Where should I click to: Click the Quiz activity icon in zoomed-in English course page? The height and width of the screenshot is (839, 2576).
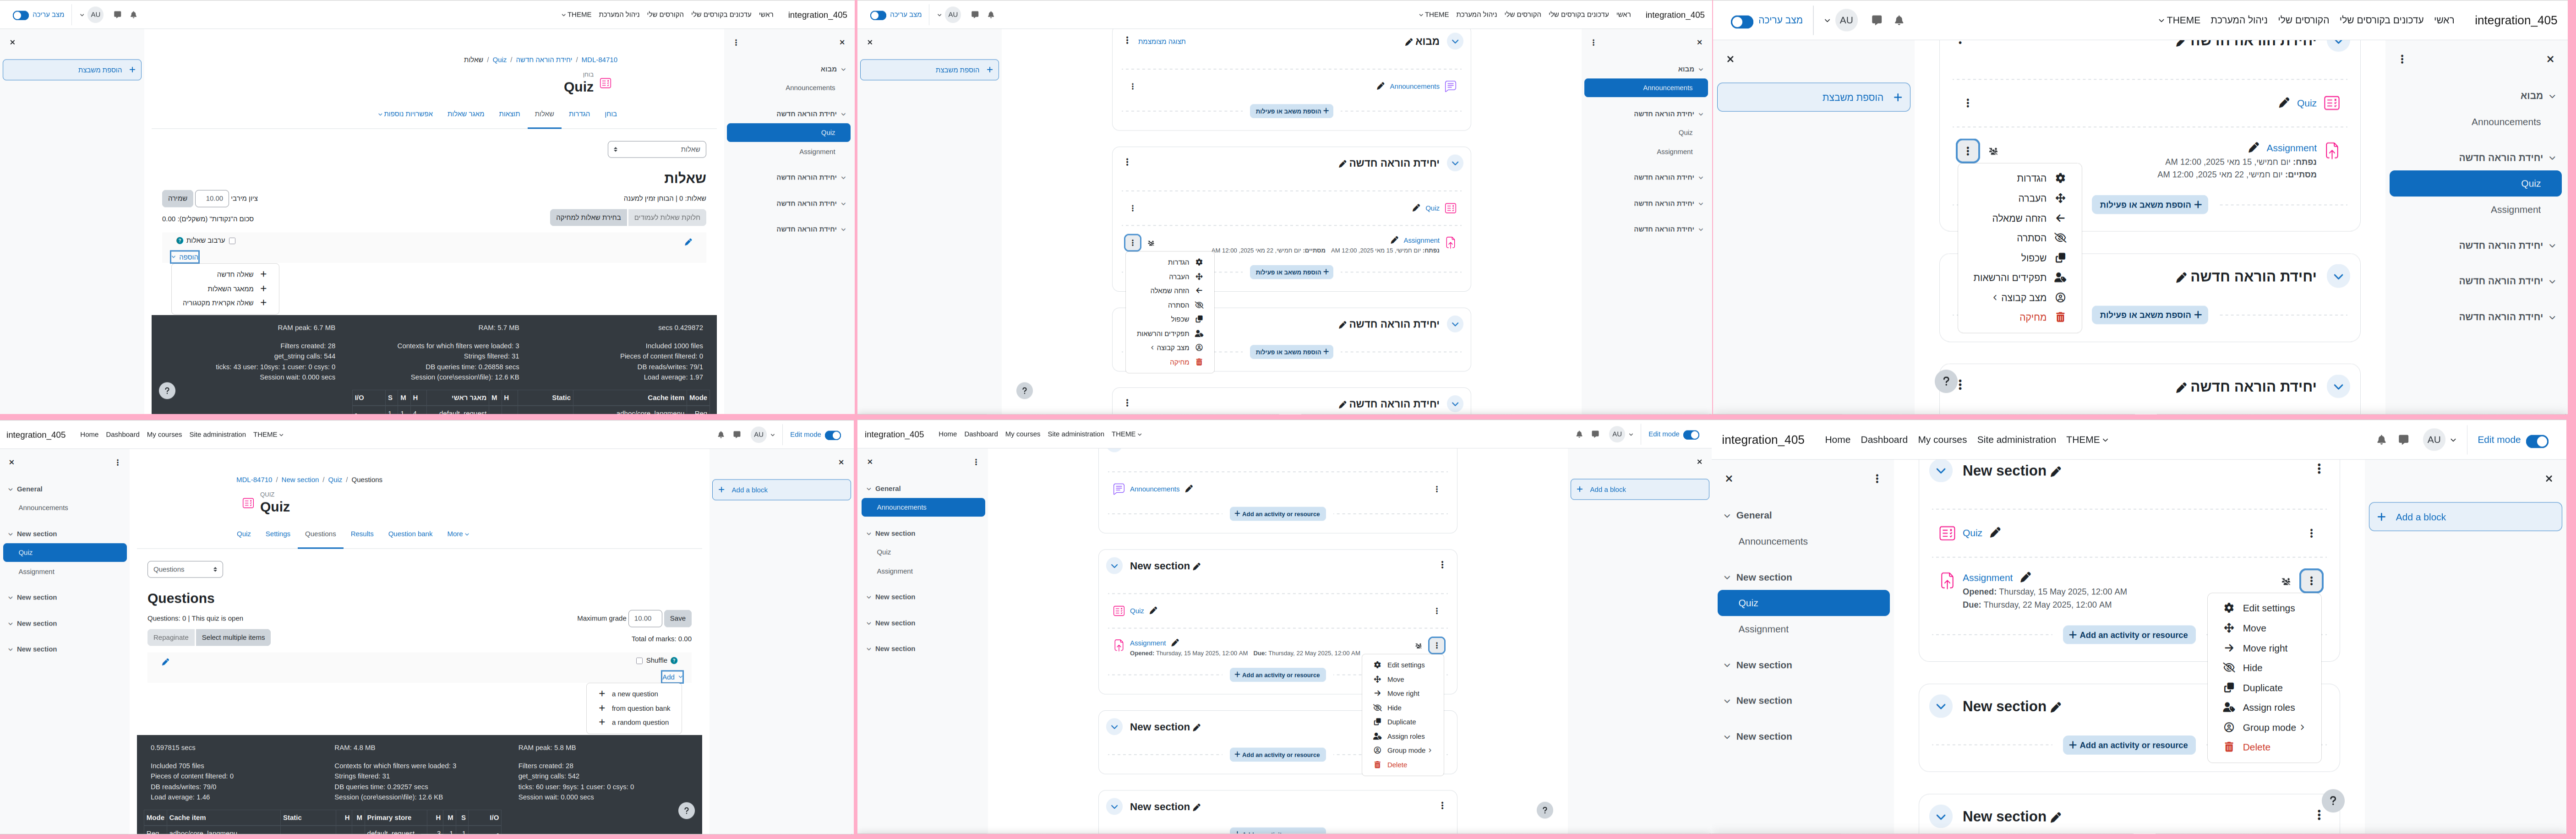pyautogui.click(x=1947, y=533)
